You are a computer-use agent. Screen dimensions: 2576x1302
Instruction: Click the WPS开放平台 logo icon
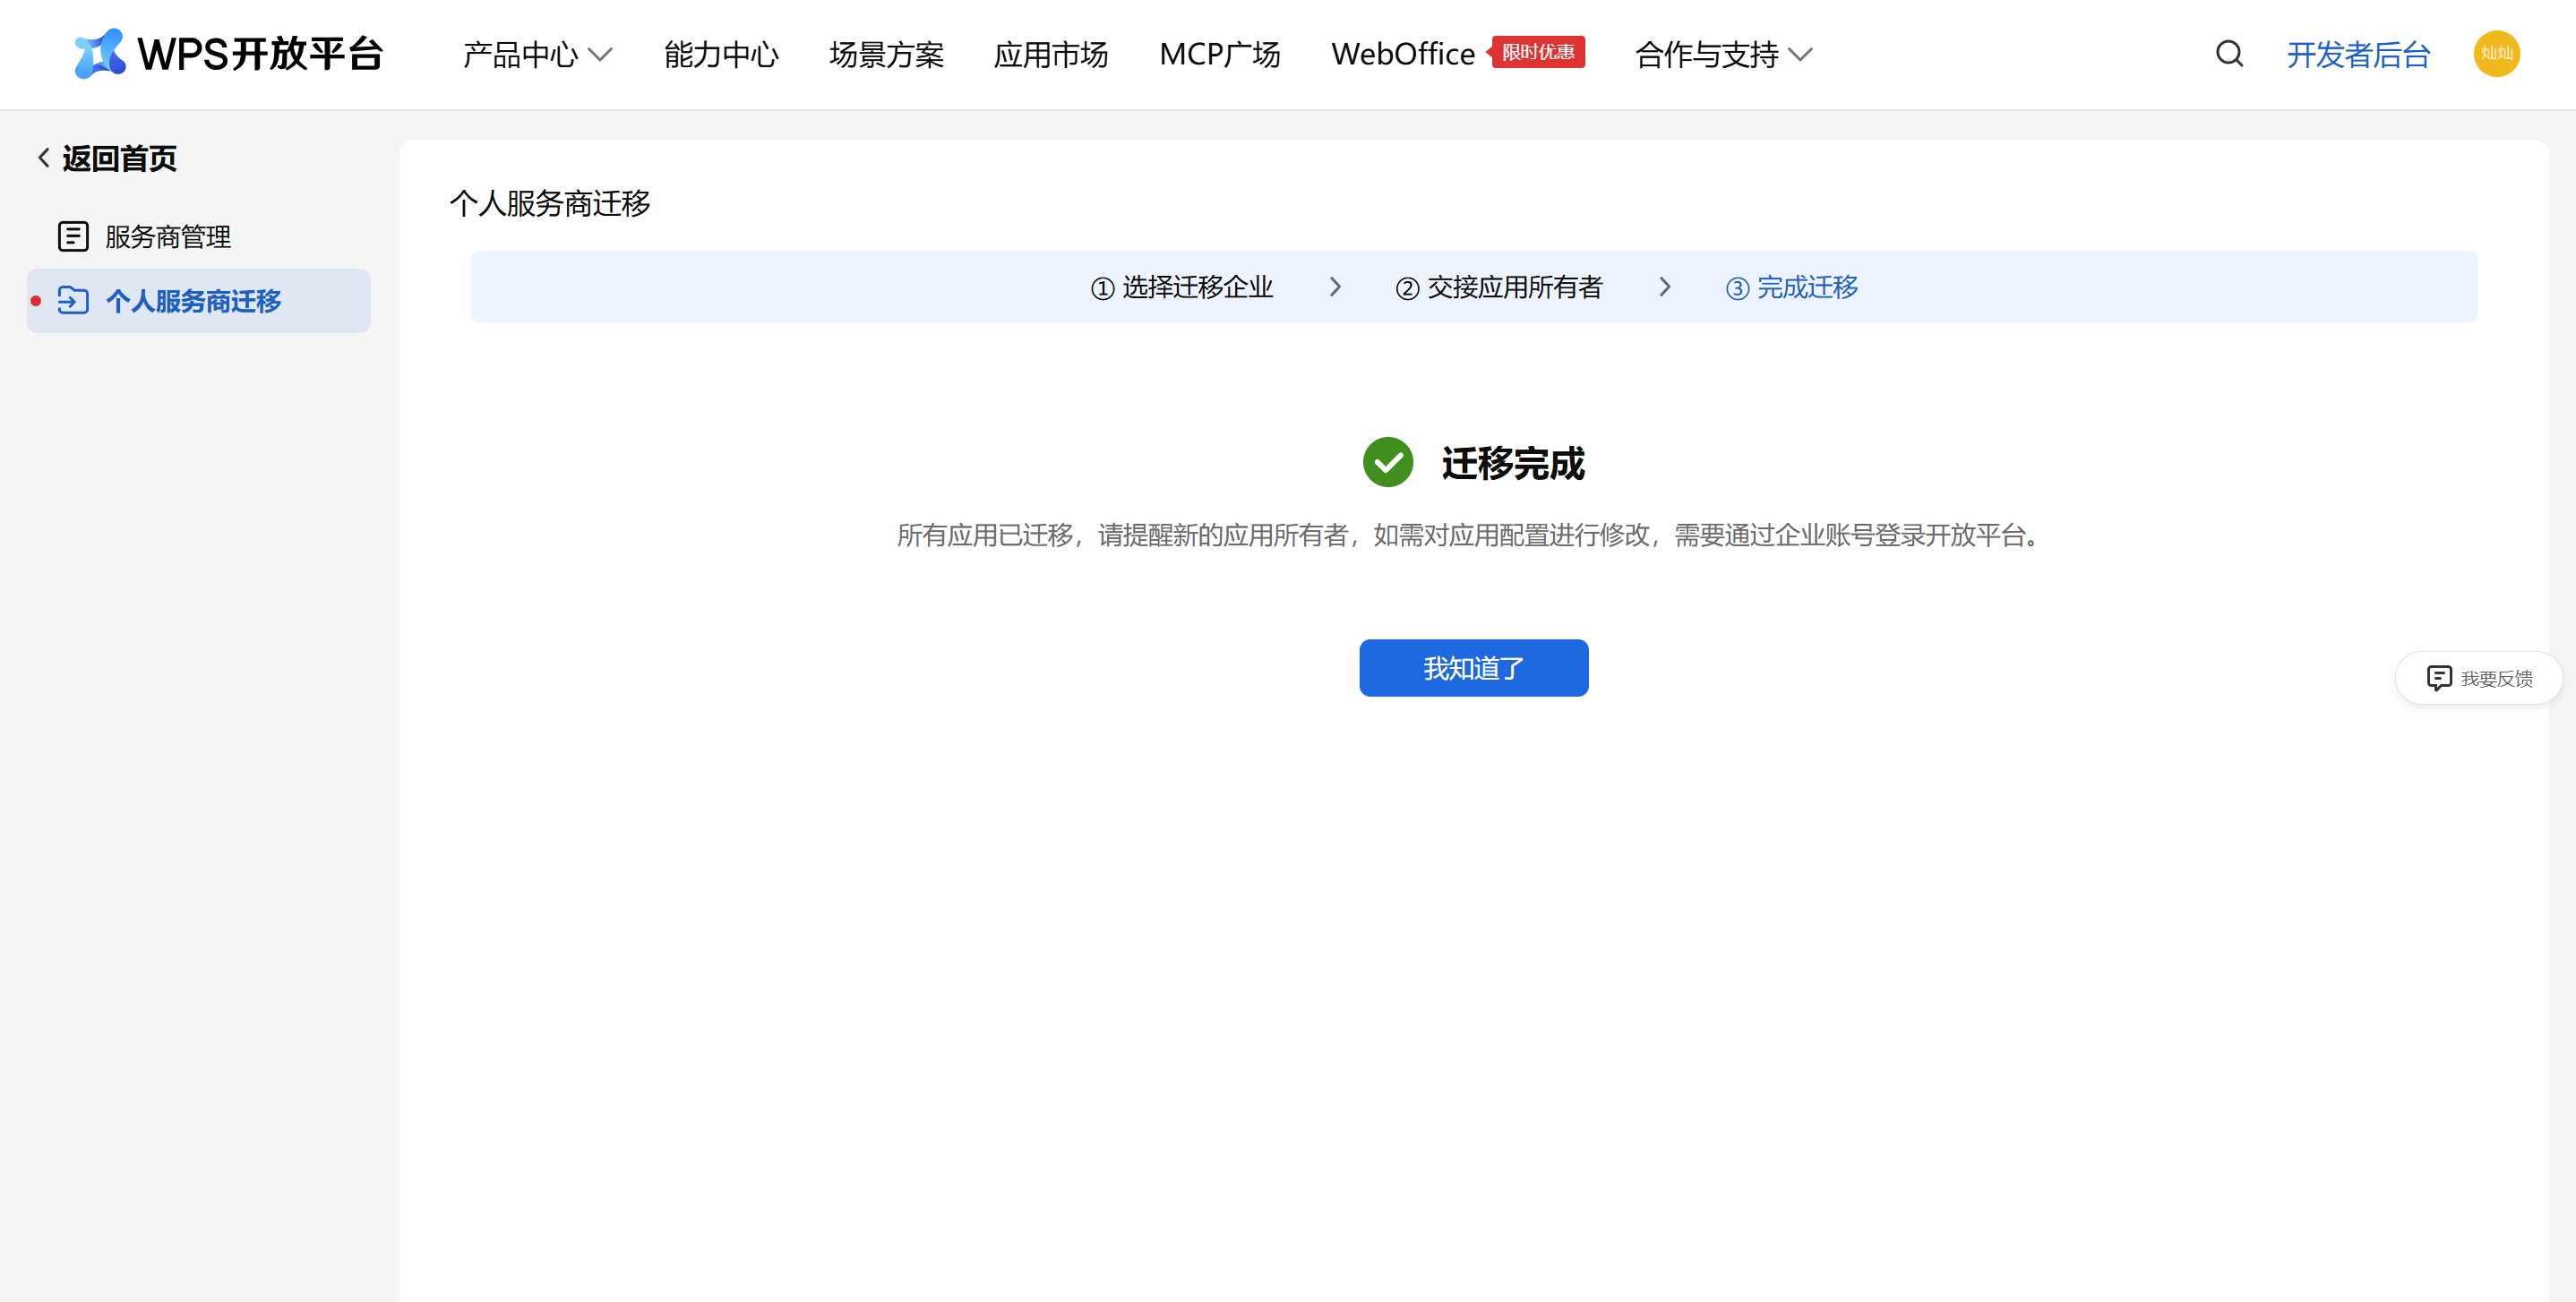[100, 54]
